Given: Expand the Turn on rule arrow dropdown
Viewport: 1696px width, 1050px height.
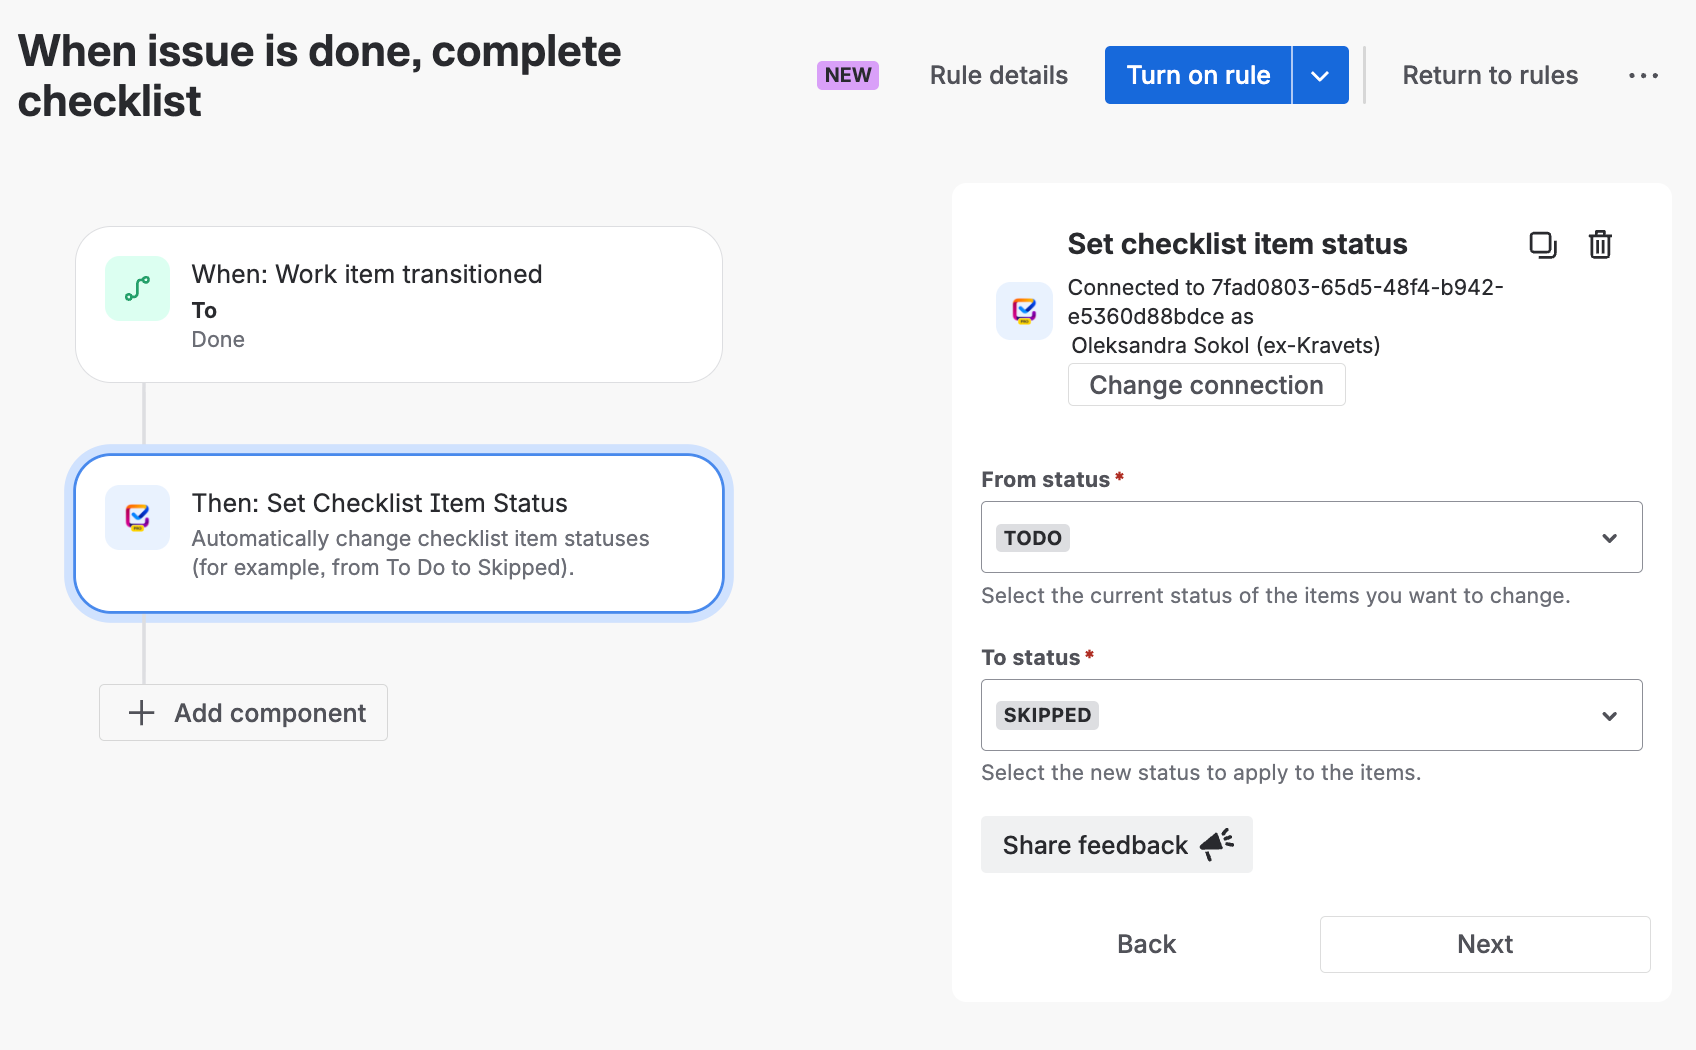Looking at the screenshot, I should click(x=1320, y=75).
